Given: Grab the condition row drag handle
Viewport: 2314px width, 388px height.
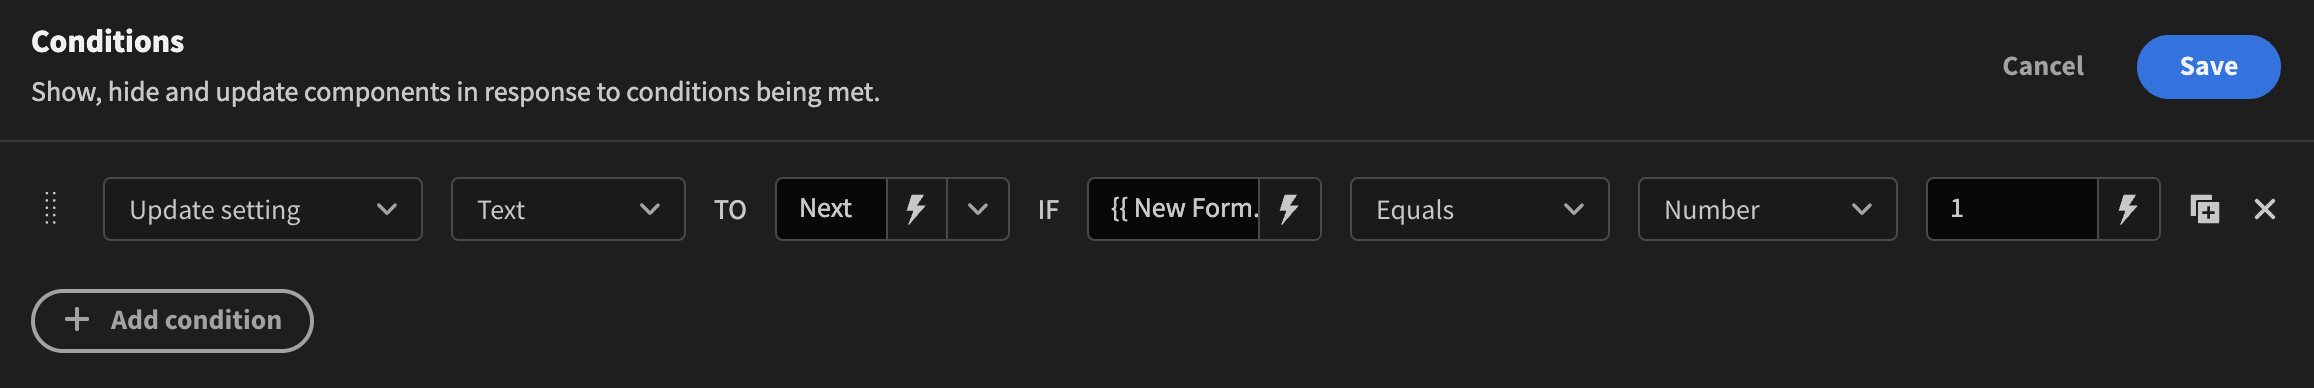Looking at the screenshot, I should (x=51, y=209).
